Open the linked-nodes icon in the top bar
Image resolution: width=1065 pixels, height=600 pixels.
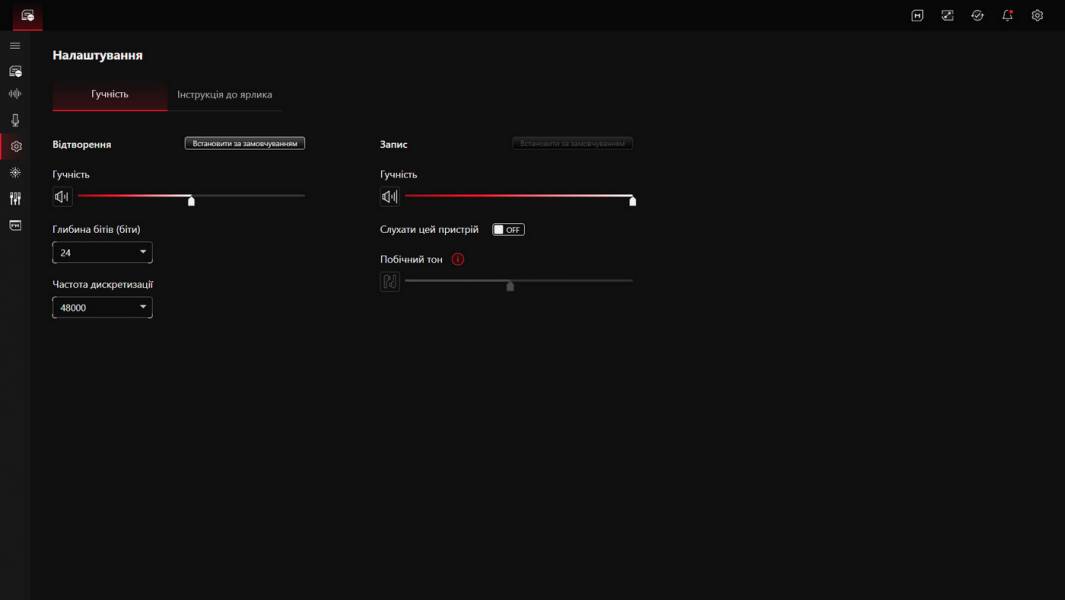coord(947,16)
